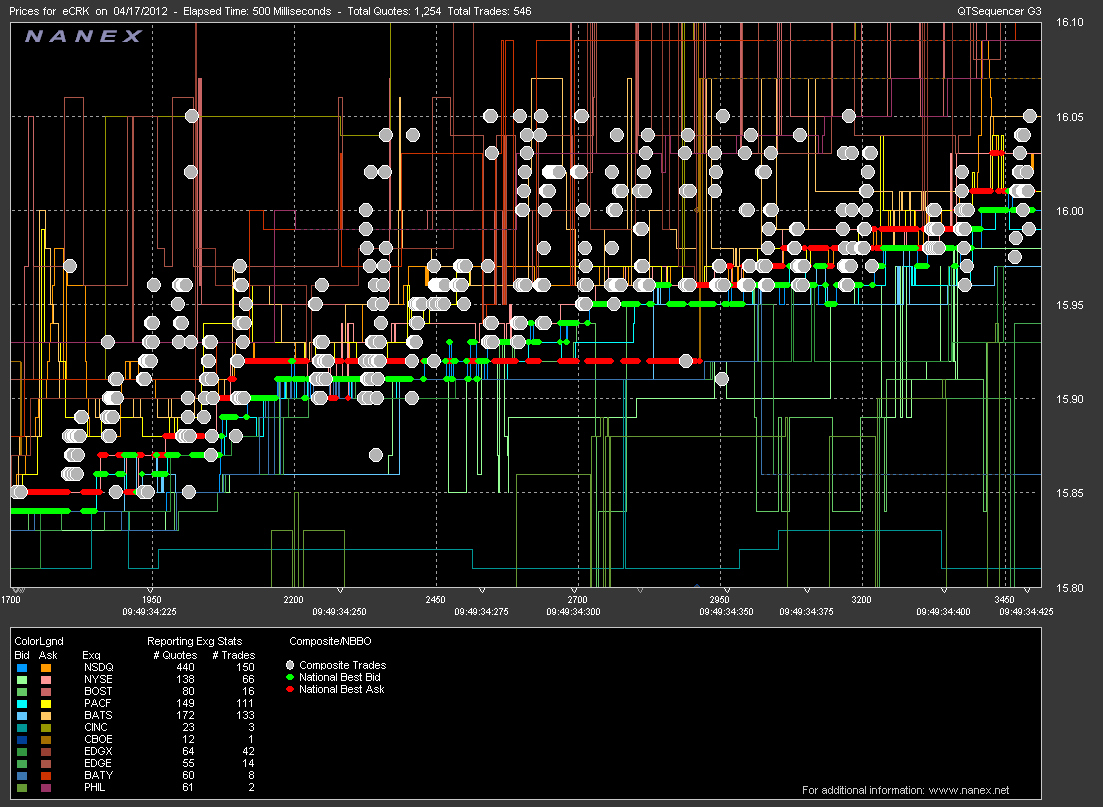Click the BOST exchange label
Screen dimensions: 1103x807
click(x=98, y=691)
